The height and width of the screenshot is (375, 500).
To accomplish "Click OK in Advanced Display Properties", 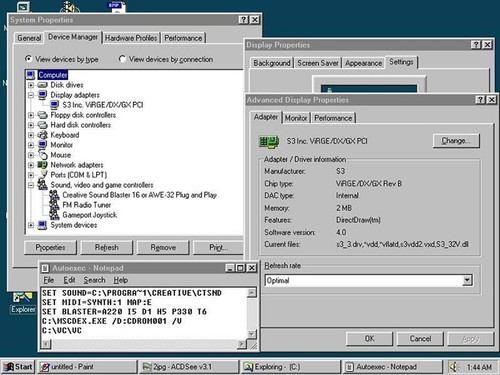I will coord(369,339).
